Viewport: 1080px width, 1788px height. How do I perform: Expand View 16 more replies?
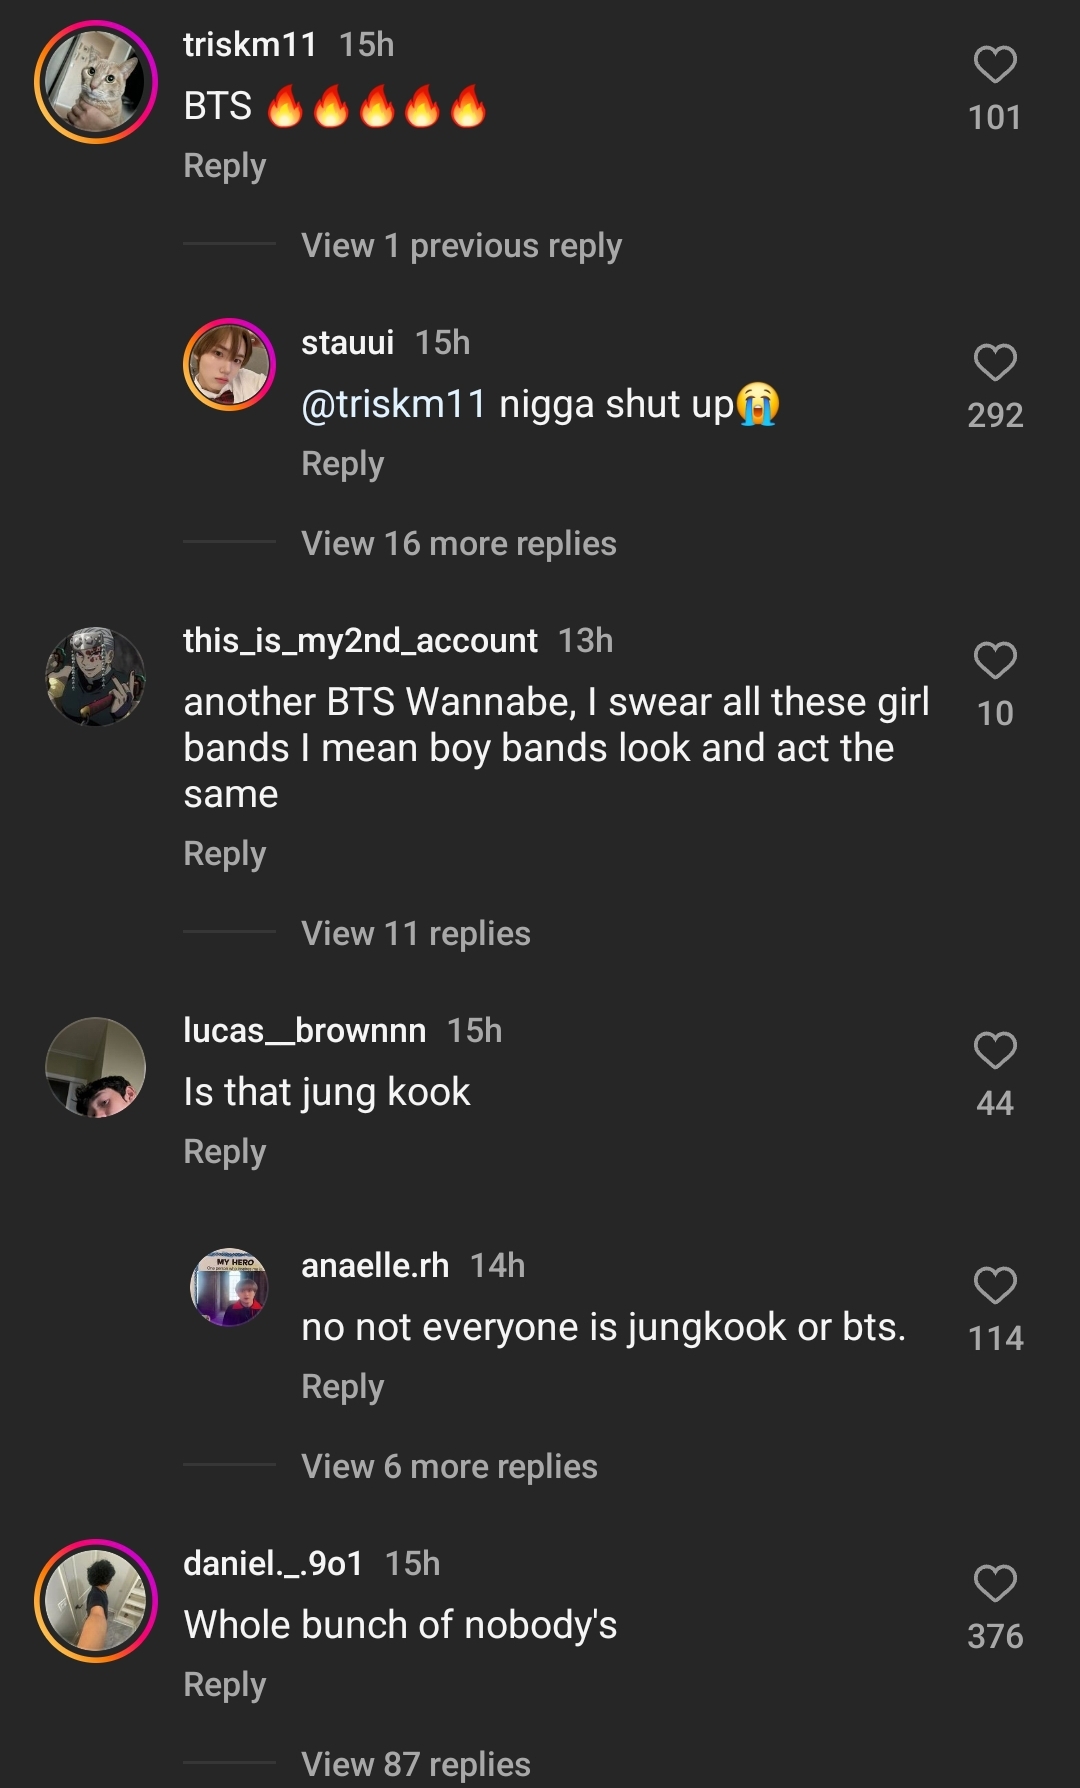click(x=458, y=544)
